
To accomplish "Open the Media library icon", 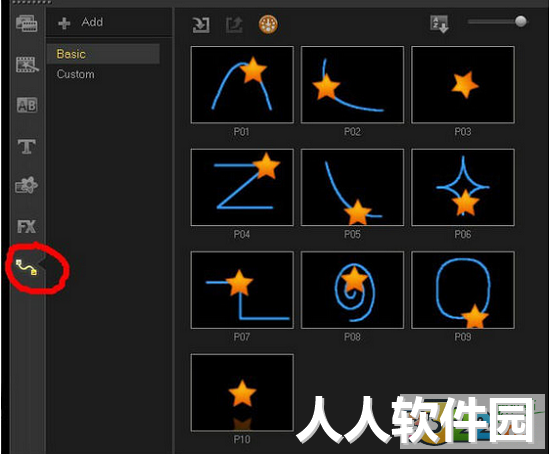I will (x=27, y=24).
